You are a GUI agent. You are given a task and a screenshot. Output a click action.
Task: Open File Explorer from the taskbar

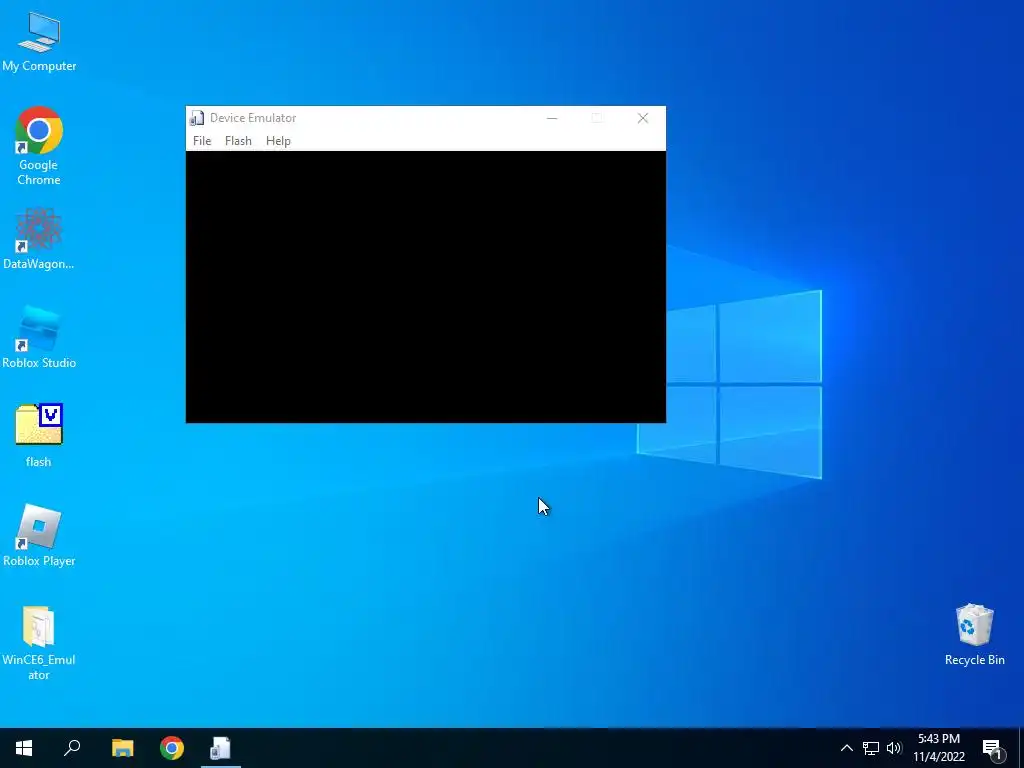[122, 748]
